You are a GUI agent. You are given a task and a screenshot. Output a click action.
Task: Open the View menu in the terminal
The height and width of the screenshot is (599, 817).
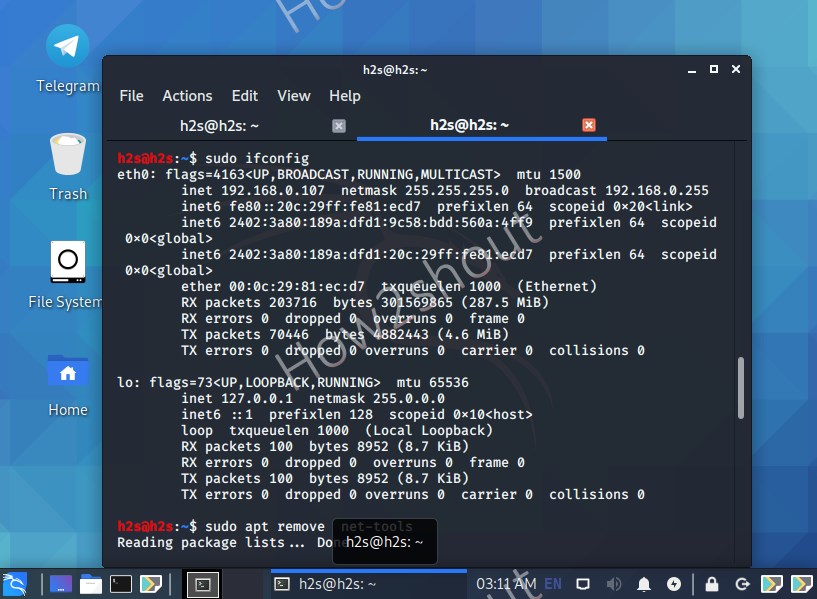[x=293, y=96]
